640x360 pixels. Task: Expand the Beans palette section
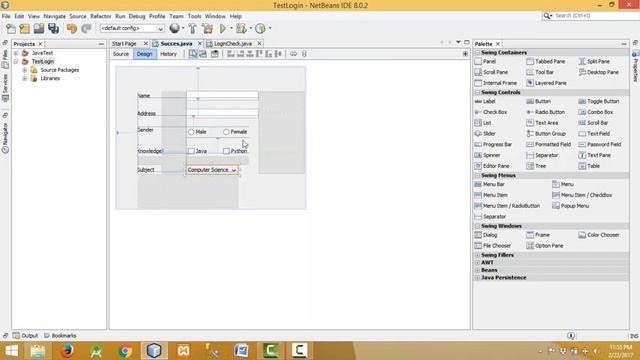pos(478,270)
